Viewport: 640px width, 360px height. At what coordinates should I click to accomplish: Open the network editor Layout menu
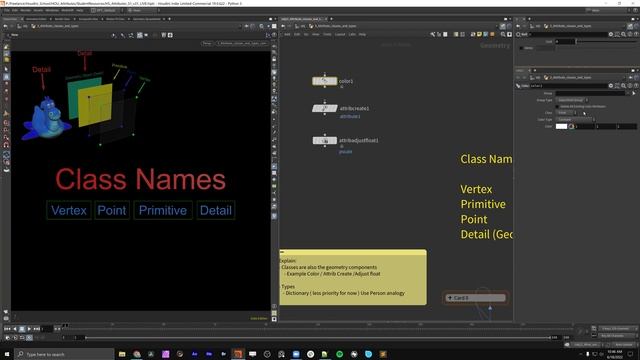point(340,34)
